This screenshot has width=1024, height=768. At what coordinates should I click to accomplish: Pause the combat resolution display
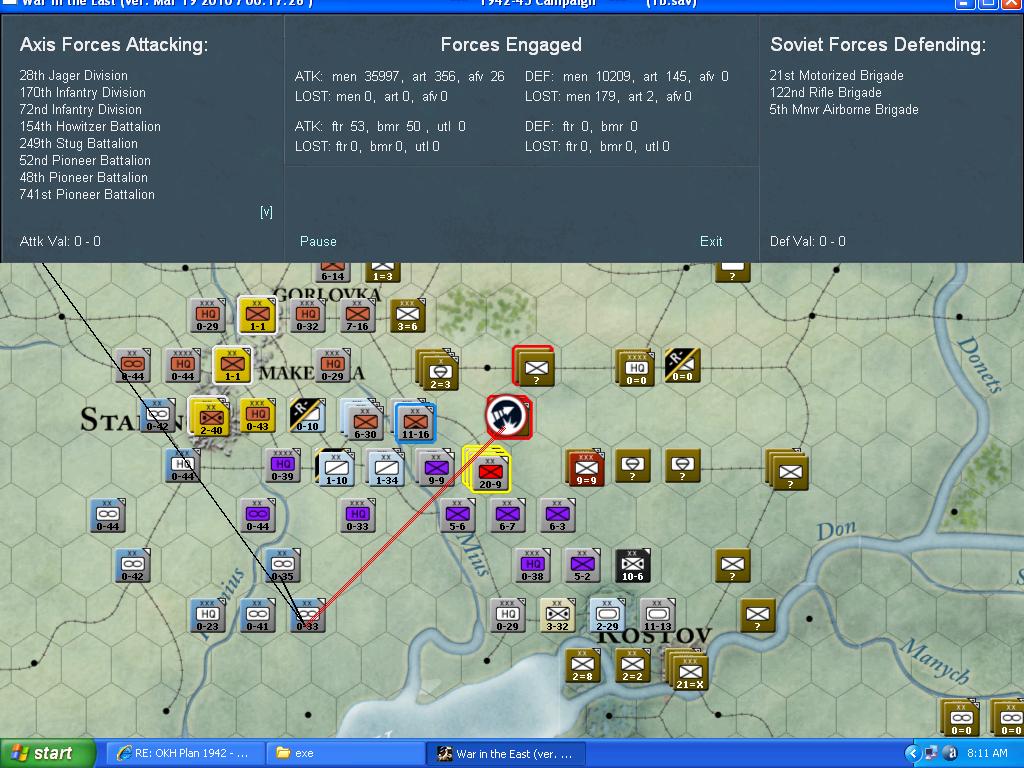318,241
